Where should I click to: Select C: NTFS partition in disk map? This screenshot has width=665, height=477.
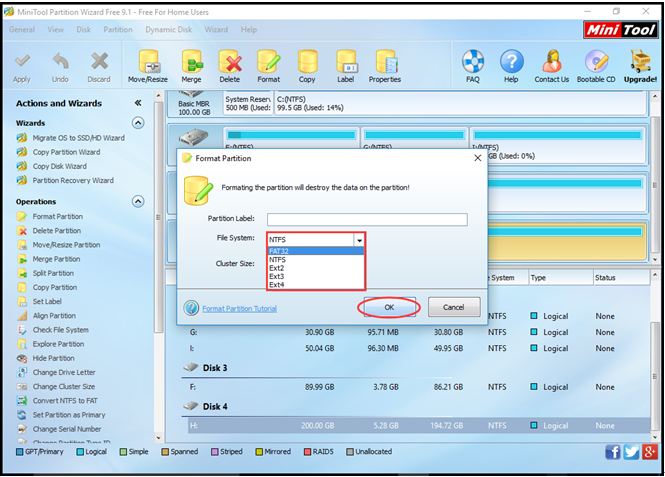pos(460,103)
